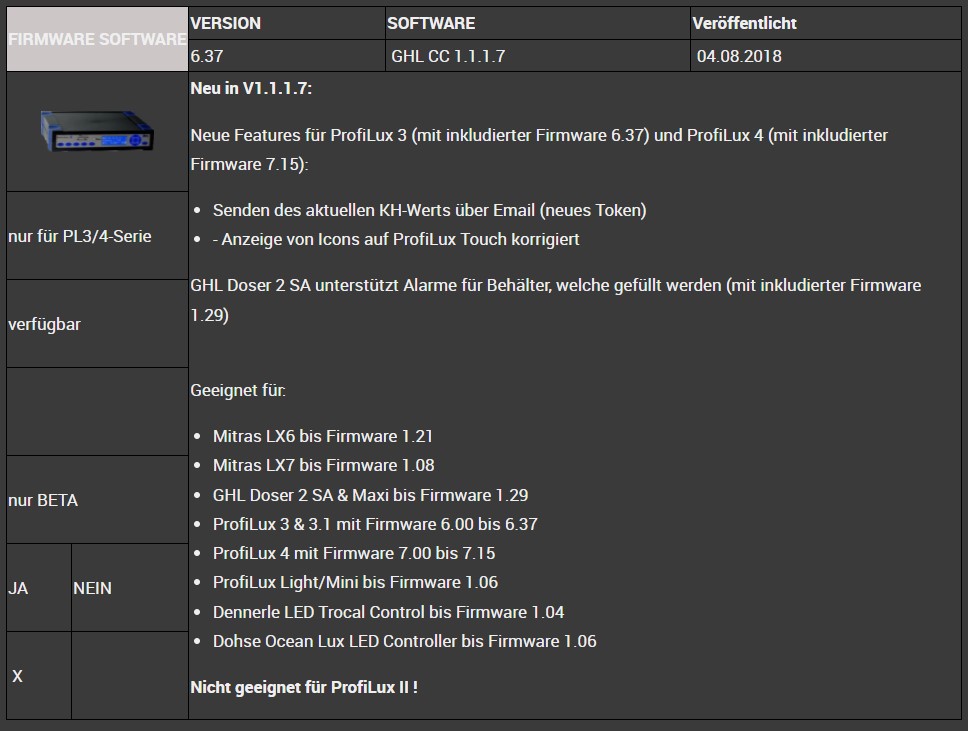The width and height of the screenshot is (968, 731).
Task: Click the version number 6.37 cell
Action: pos(207,56)
